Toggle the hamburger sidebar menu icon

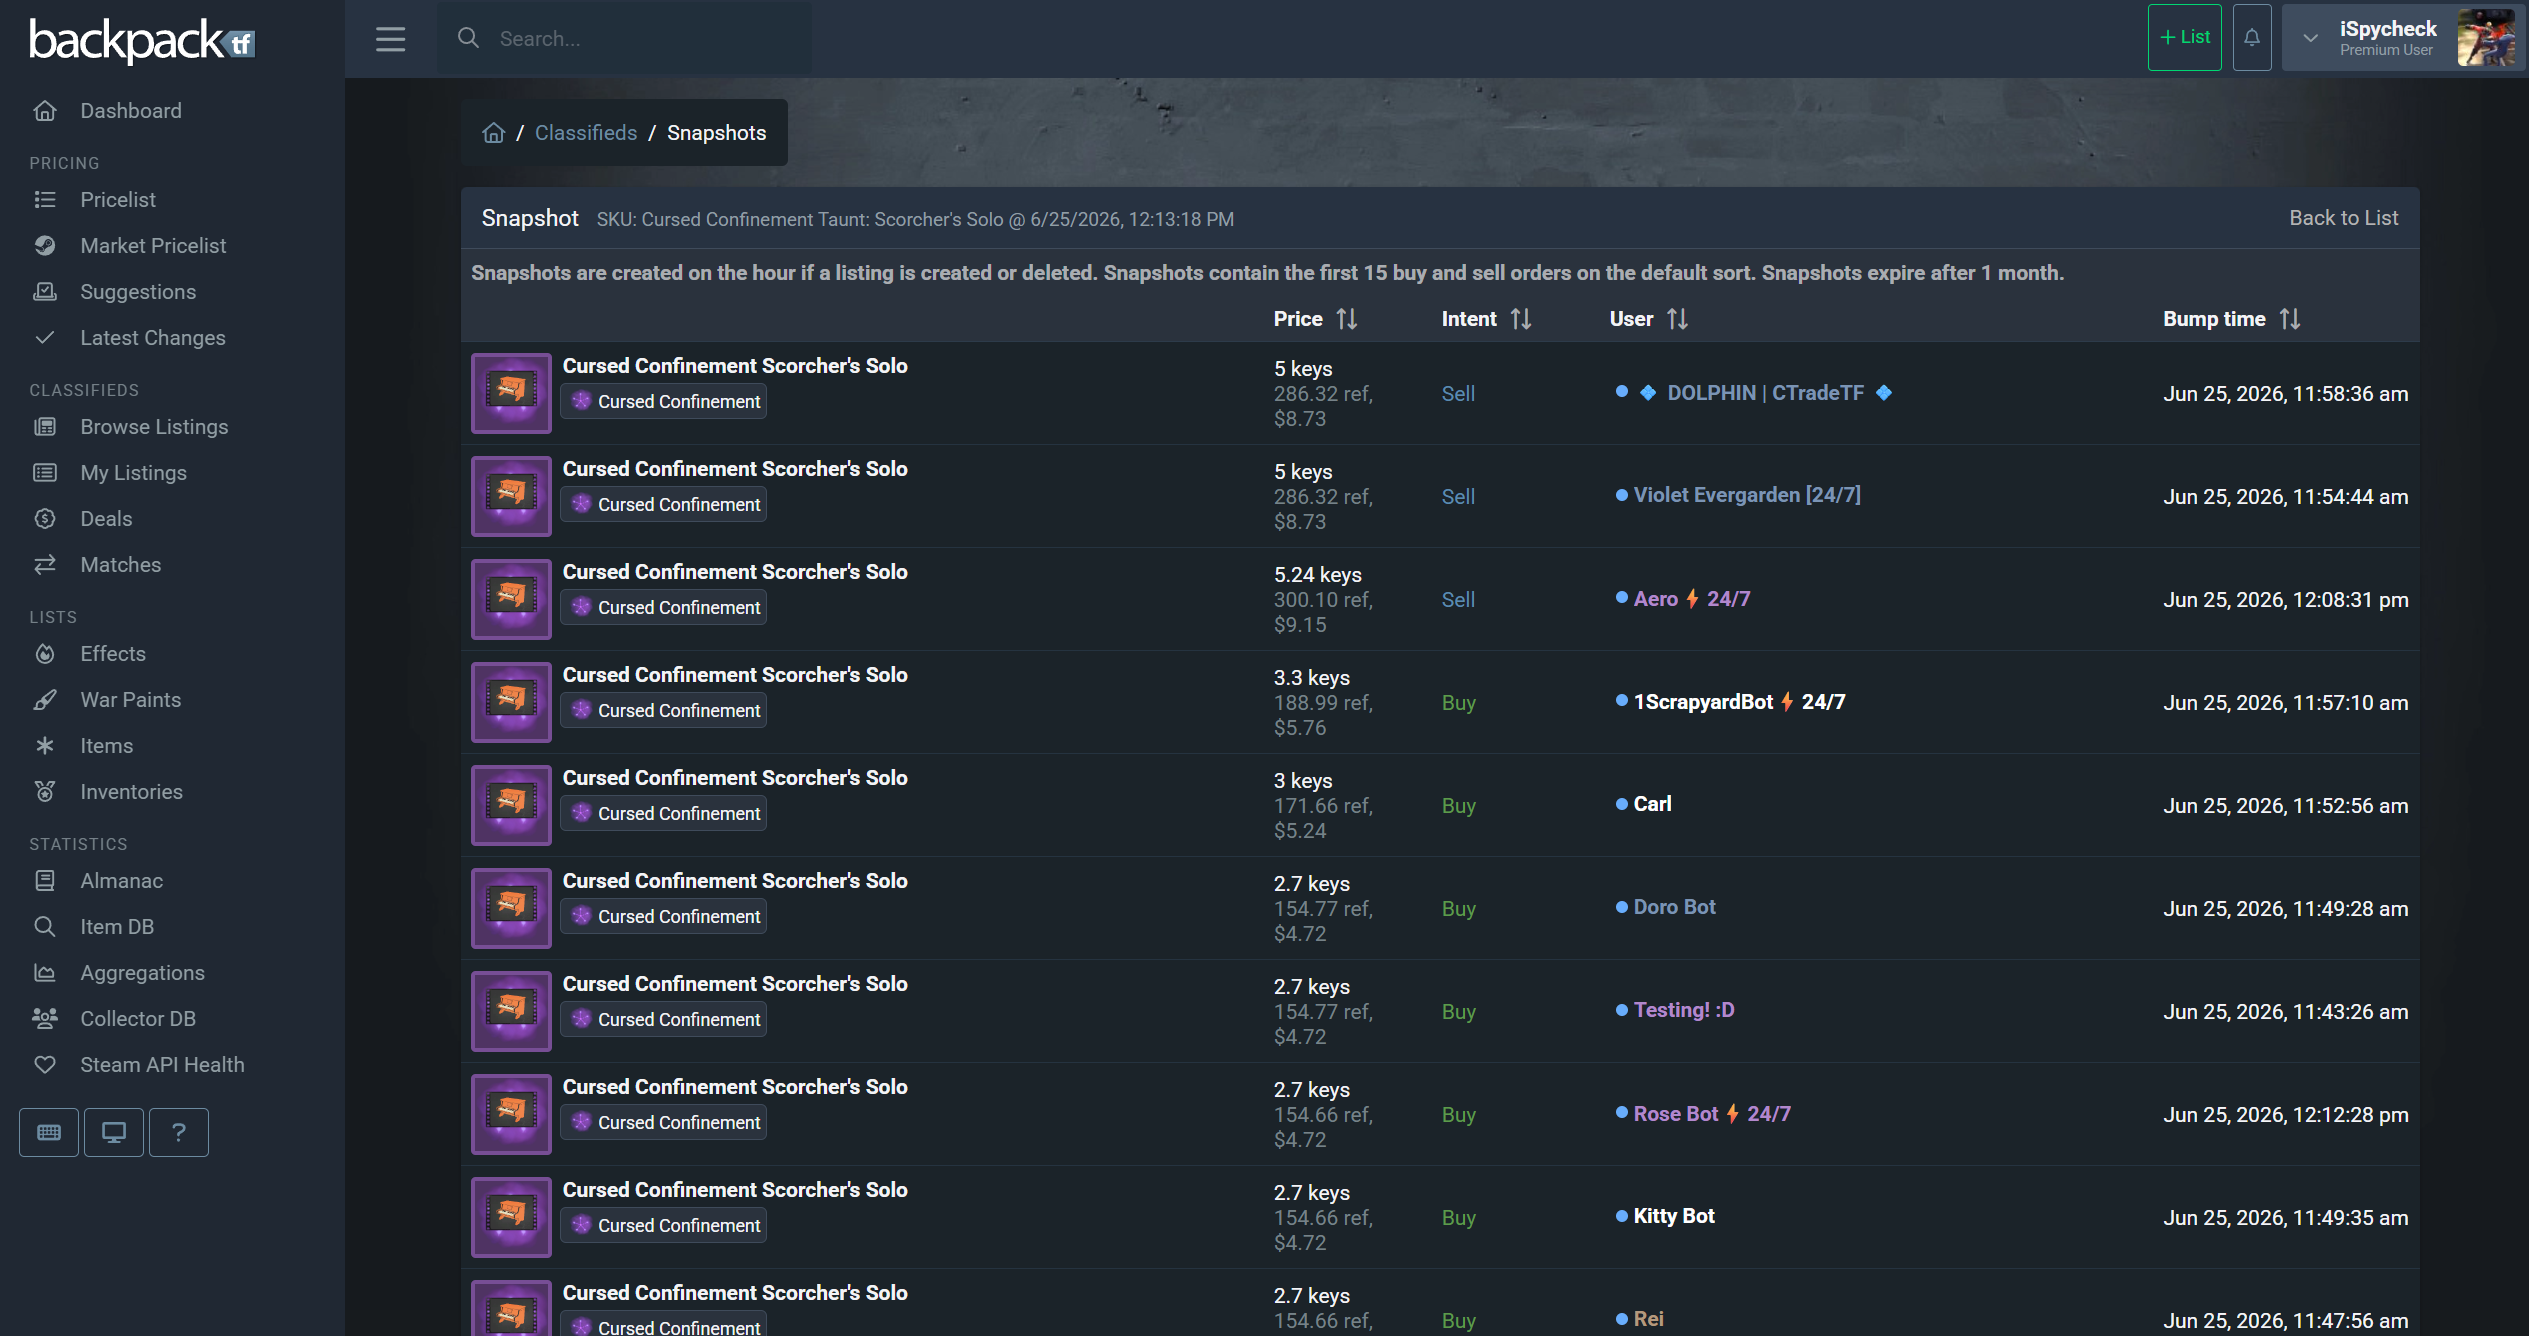coord(390,39)
